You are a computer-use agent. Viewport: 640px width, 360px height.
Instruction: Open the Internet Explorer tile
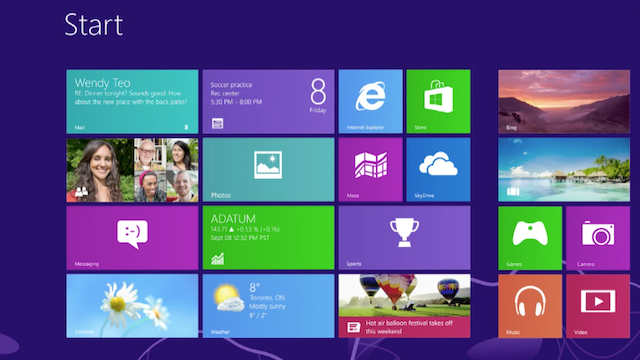370,101
